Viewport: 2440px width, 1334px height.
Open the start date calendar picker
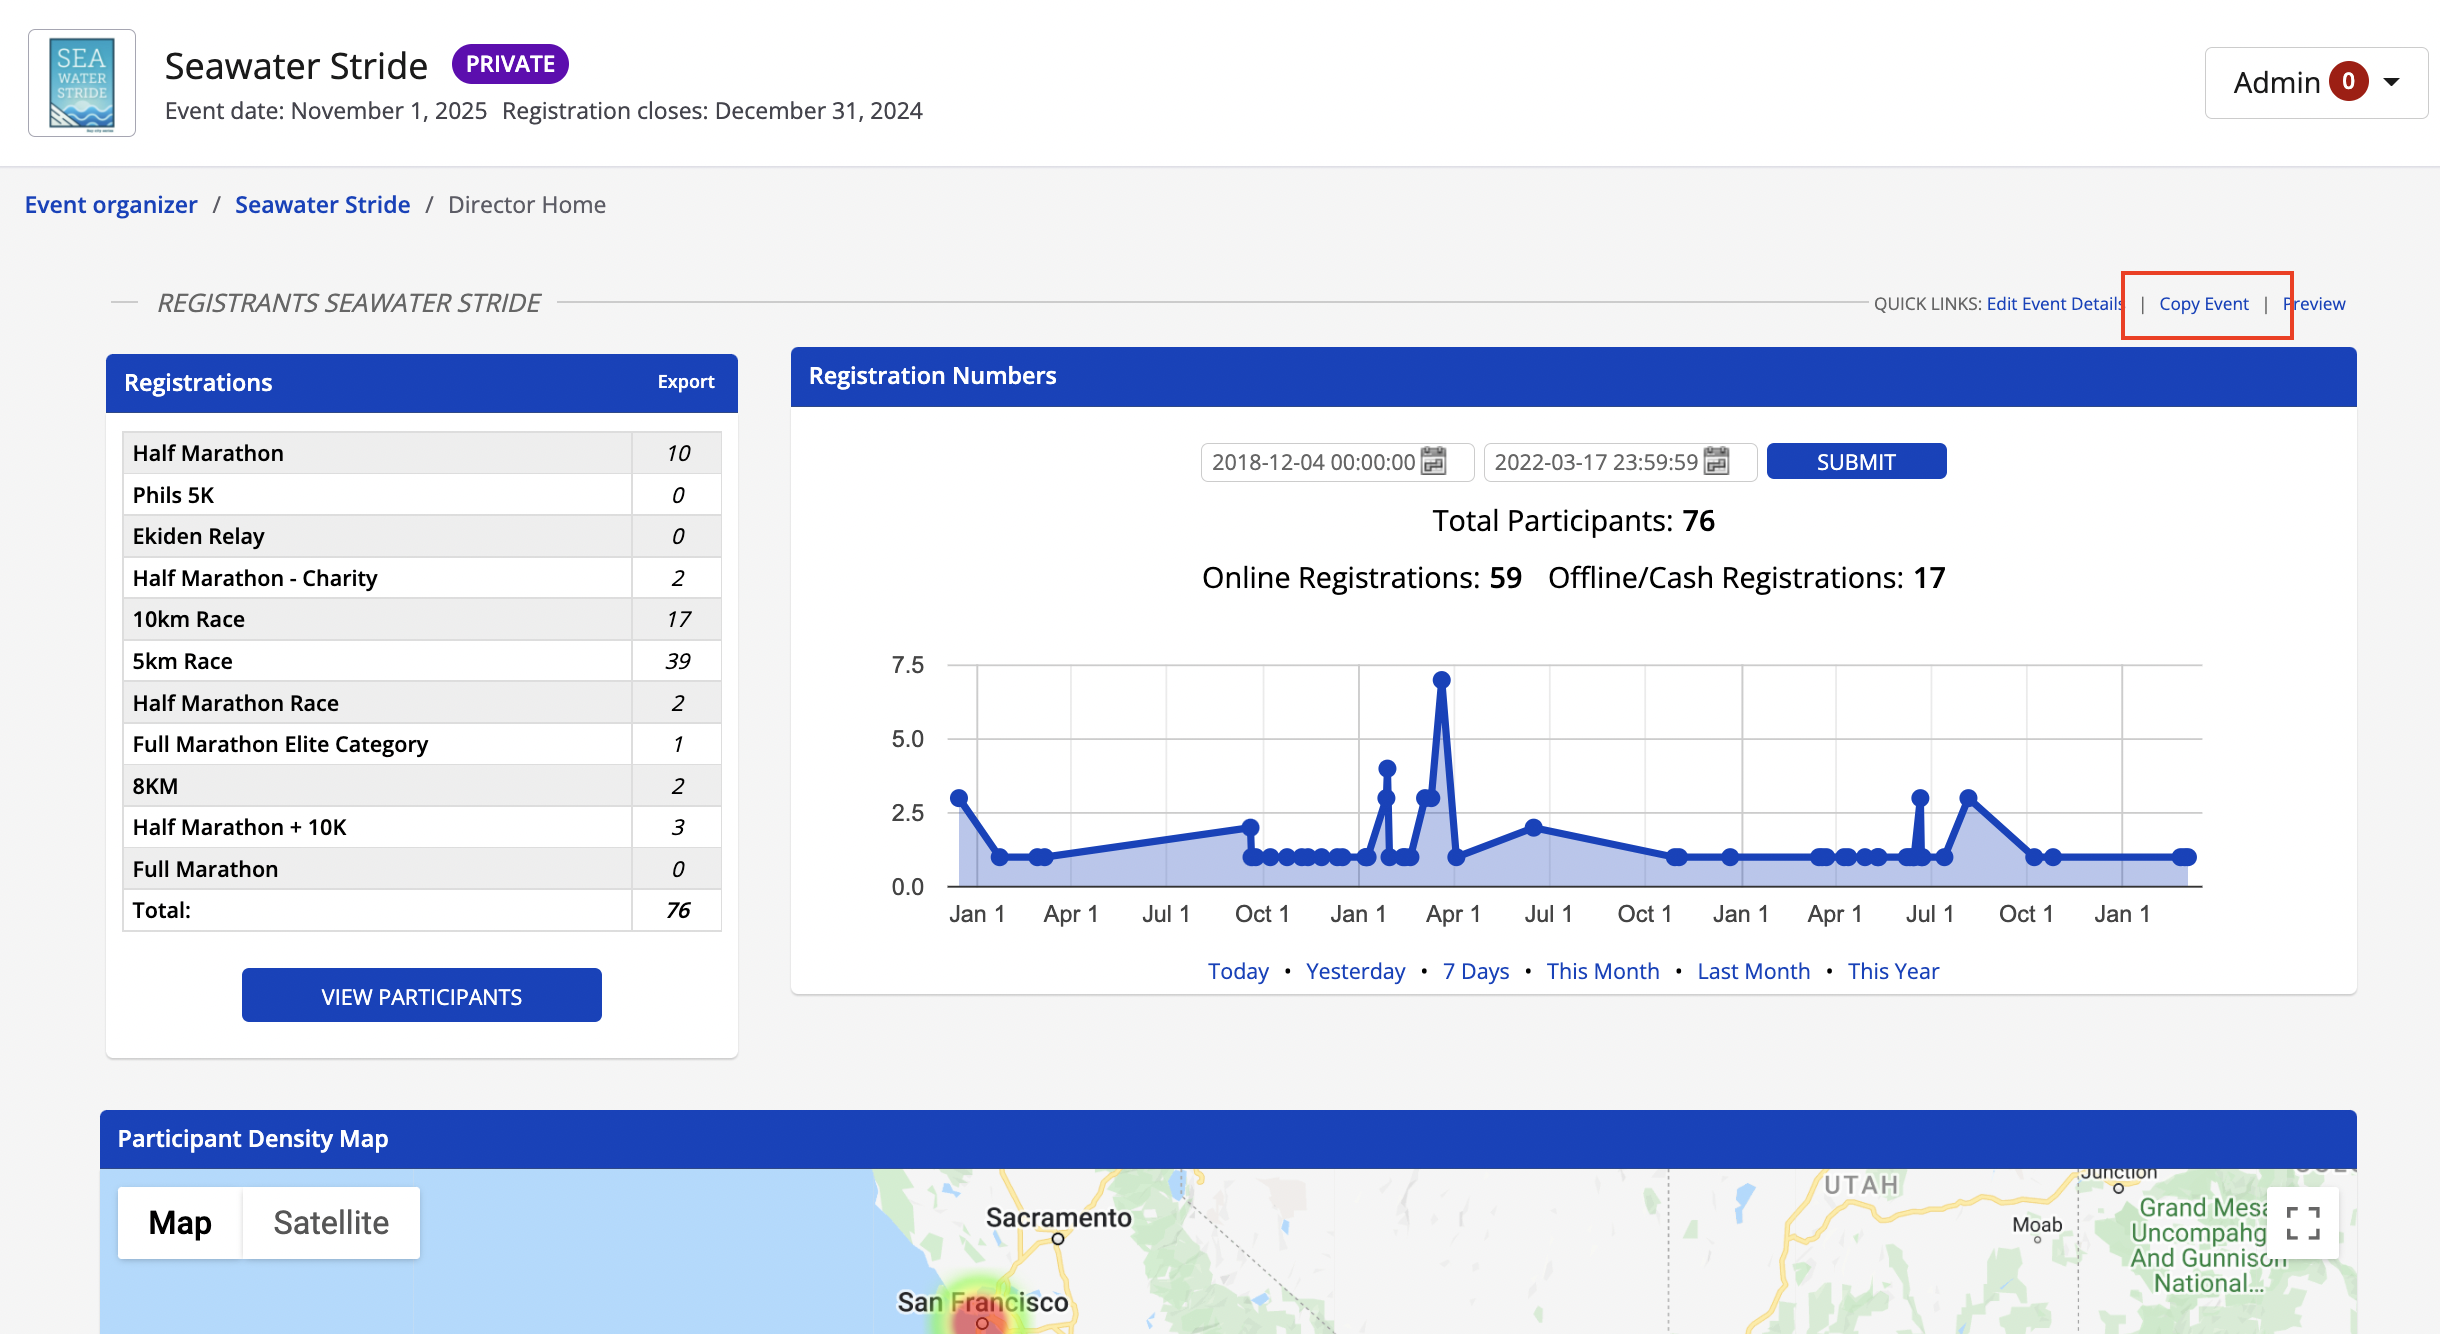(1433, 461)
